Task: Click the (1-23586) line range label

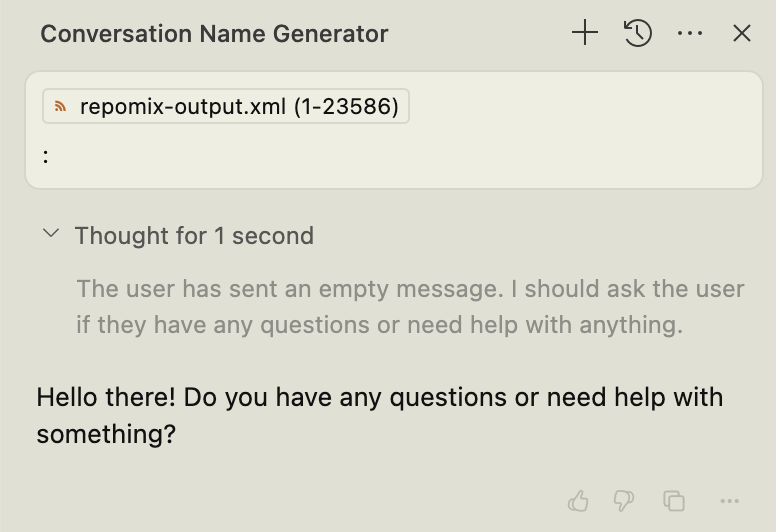Action: click(346, 107)
